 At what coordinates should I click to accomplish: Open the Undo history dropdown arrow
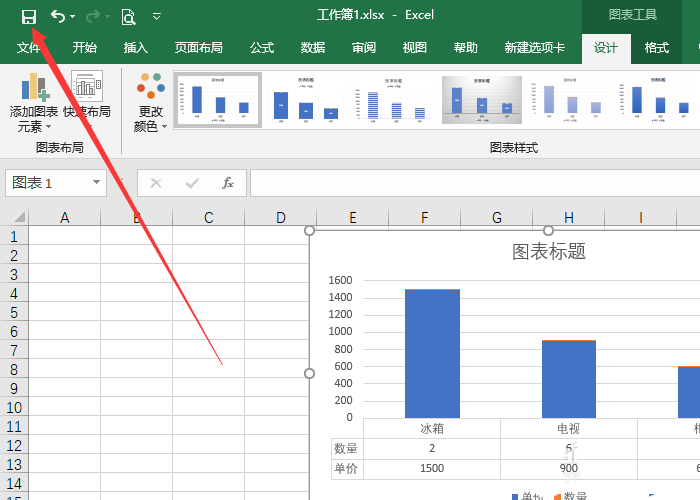(x=72, y=17)
